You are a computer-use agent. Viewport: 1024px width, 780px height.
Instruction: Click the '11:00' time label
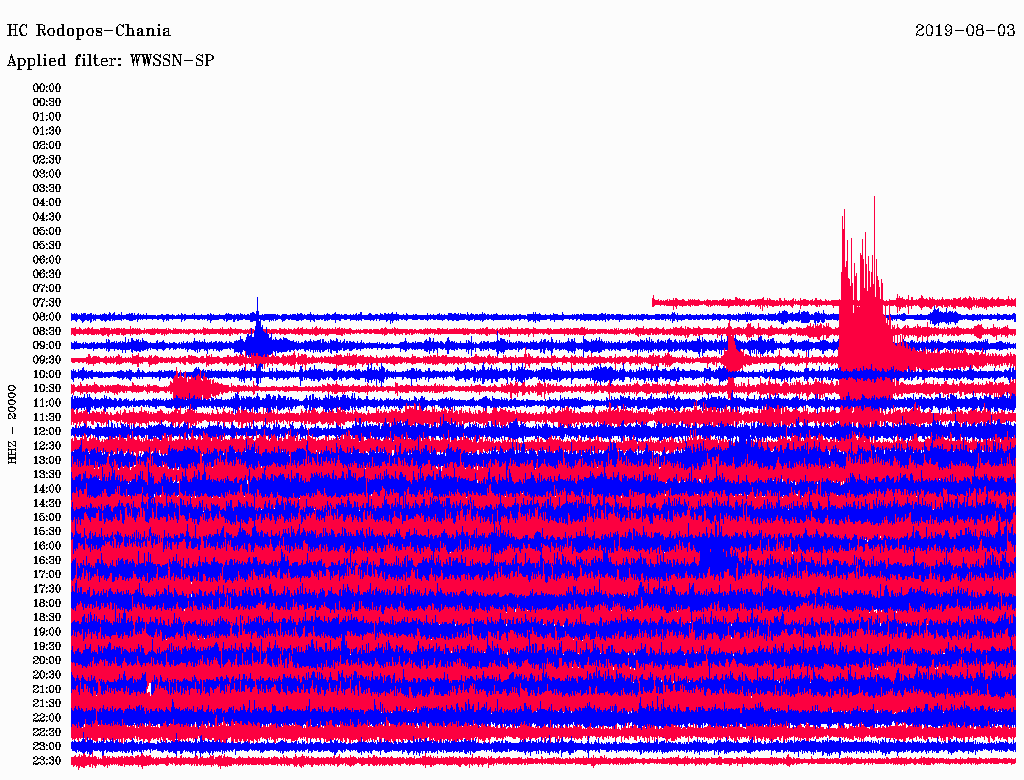(x=47, y=403)
